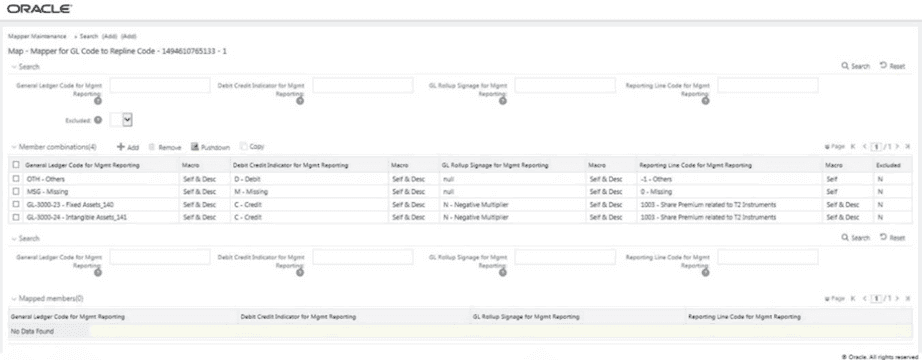
Task: Open help for GL Rollup Signage in the search above Member combinations
Action: (503, 101)
